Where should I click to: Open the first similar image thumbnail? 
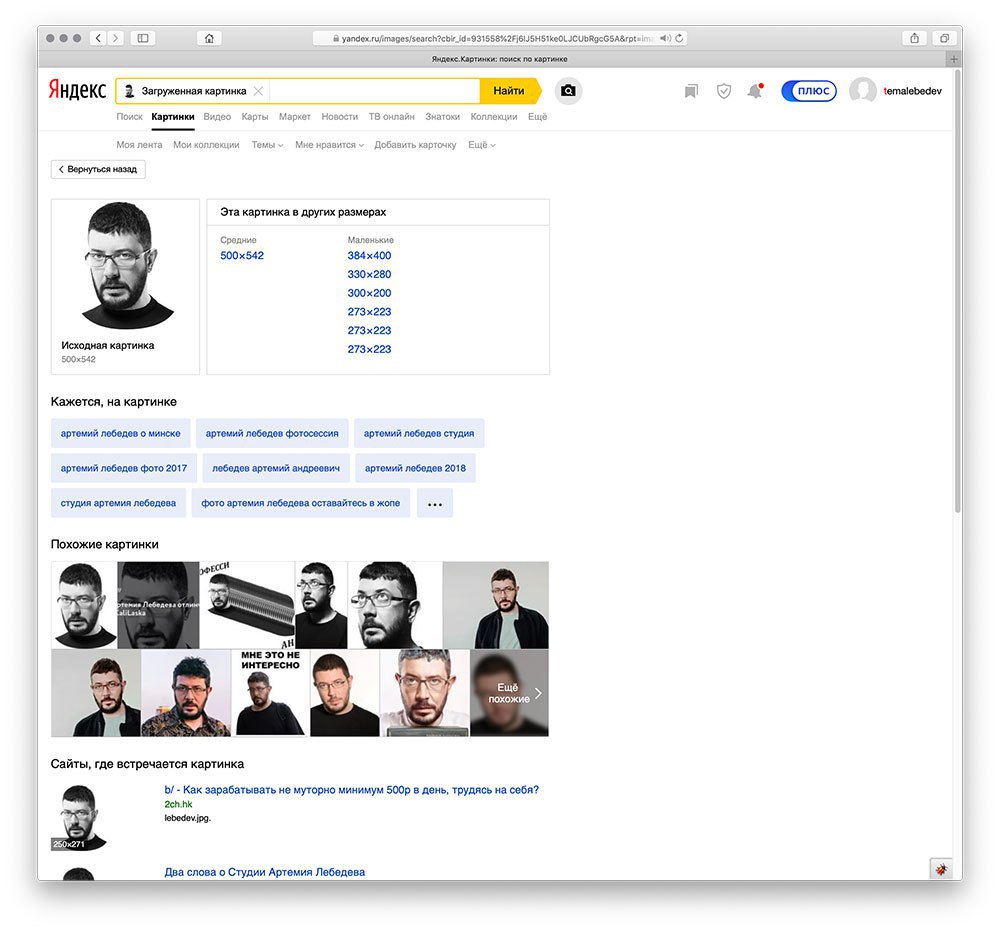pos(84,605)
